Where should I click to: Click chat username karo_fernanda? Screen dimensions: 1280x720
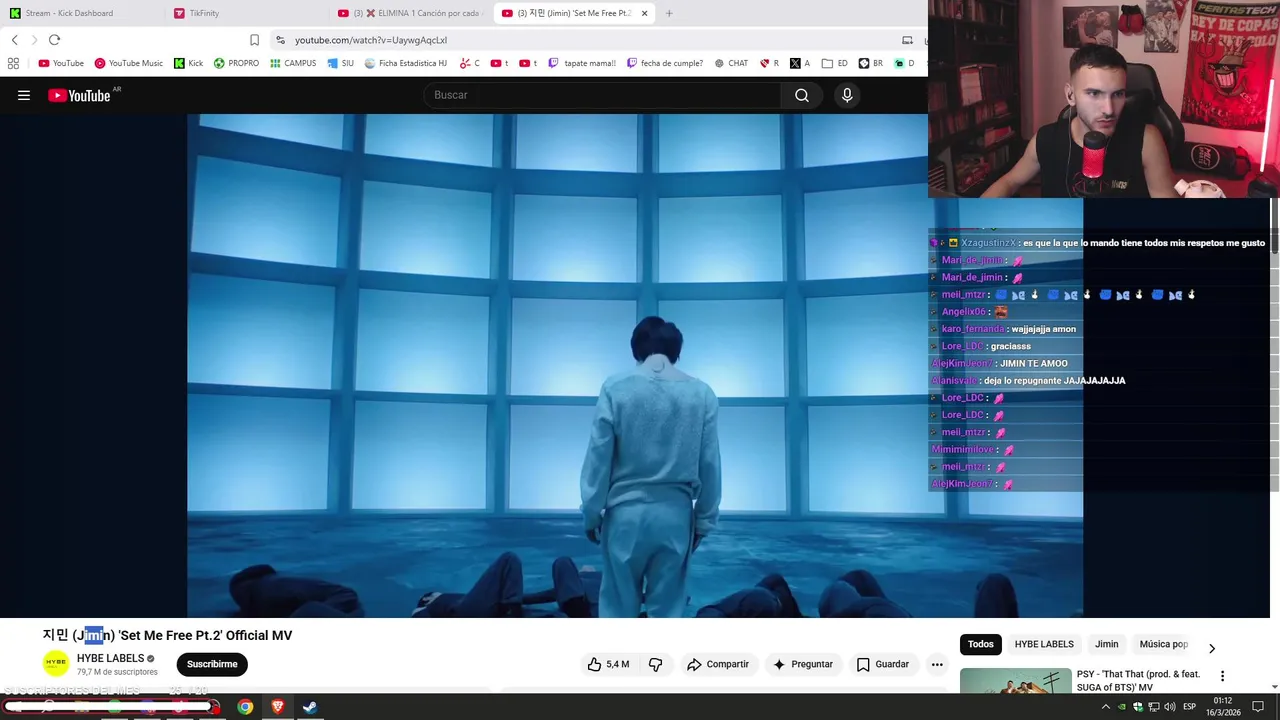pyautogui.click(x=972, y=329)
